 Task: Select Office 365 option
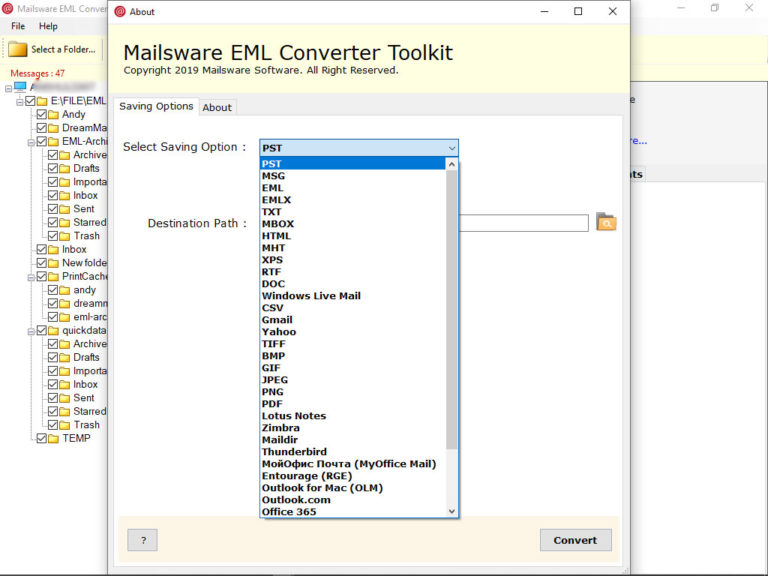click(353, 512)
